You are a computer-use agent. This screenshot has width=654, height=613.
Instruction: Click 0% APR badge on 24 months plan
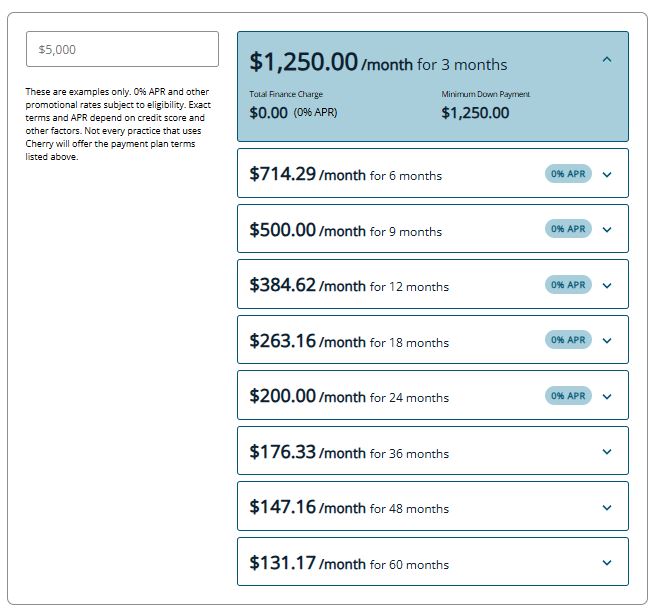pyautogui.click(x=569, y=396)
